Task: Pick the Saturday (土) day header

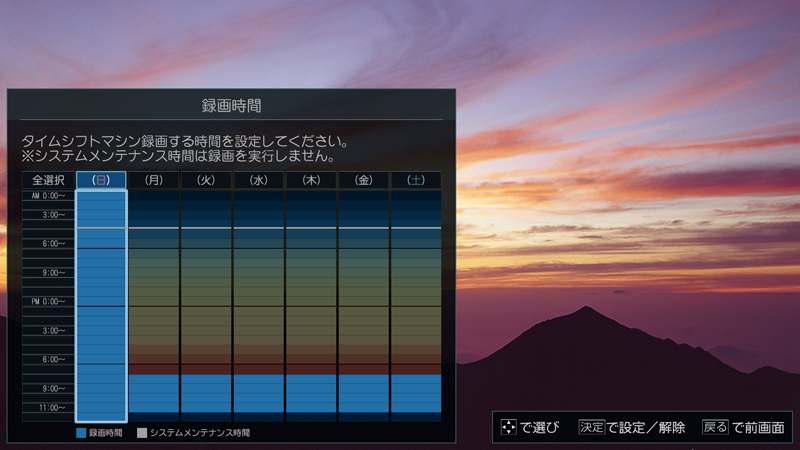Action: point(415,180)
